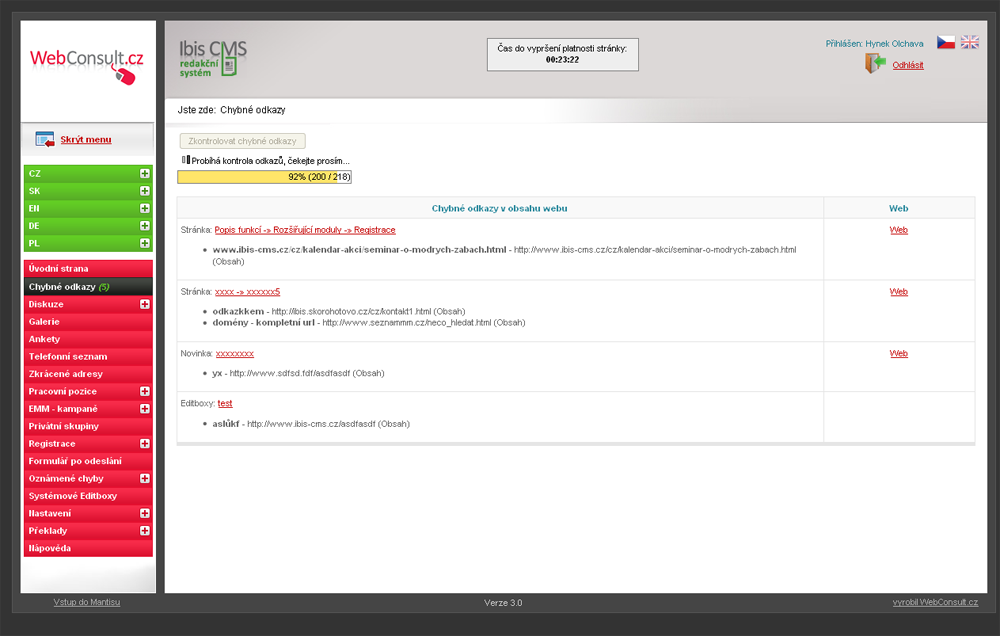Click Web link in xxxxxx5 row

click(899, 292)
